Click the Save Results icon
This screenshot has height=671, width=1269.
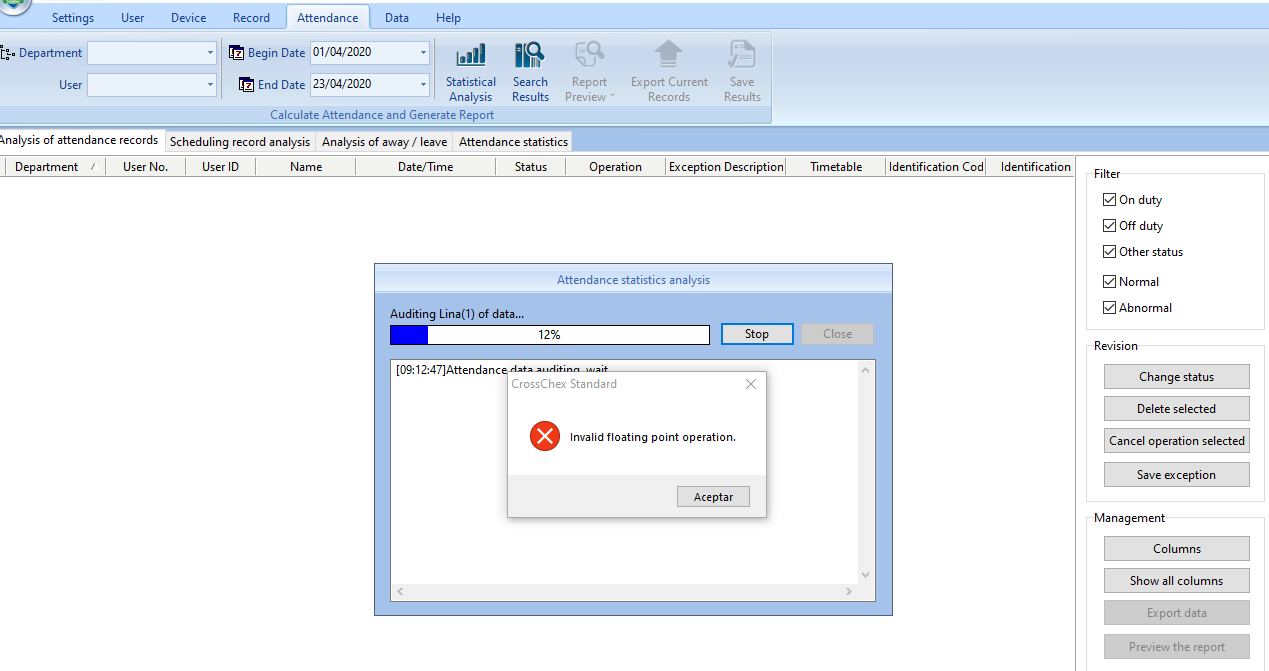[x=742, y=56]
